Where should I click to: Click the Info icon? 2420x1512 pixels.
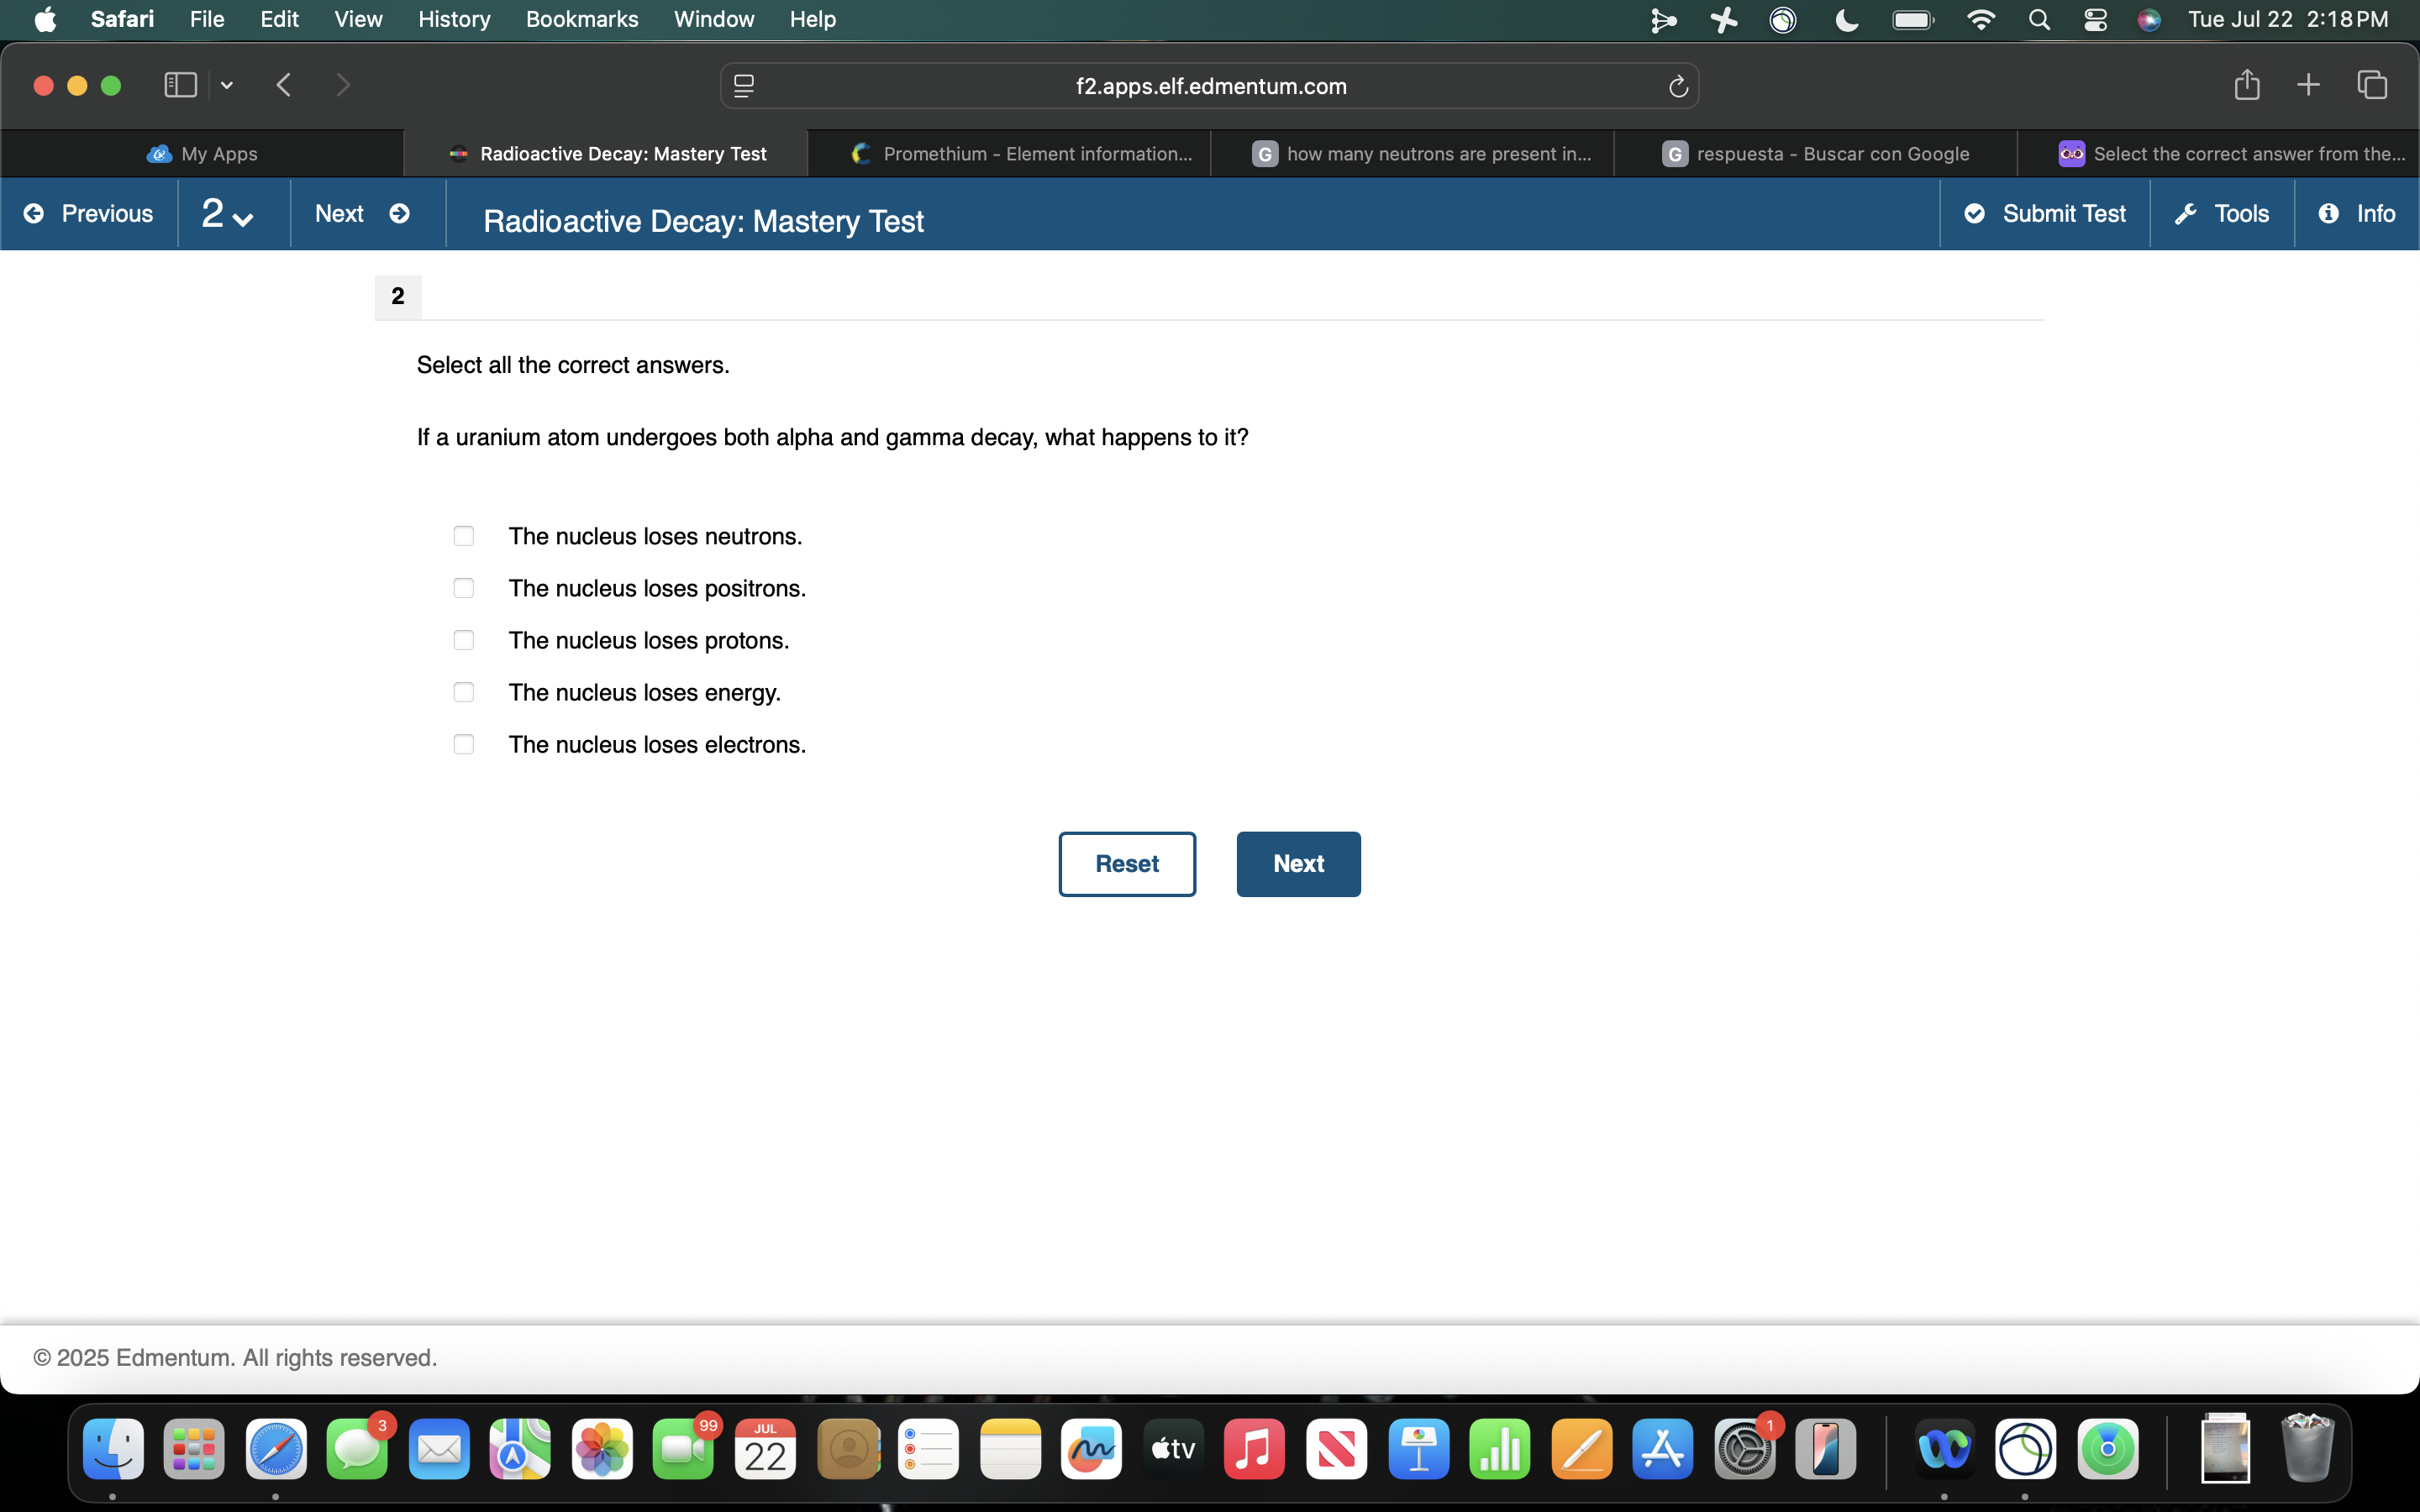2331,213
